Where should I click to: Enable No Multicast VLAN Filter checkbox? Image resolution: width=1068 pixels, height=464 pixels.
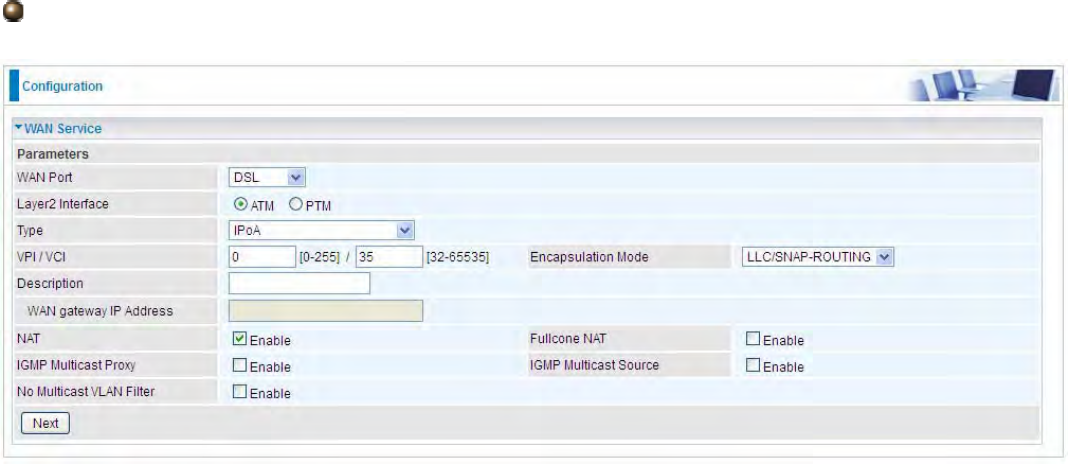(x=240, y=392)
